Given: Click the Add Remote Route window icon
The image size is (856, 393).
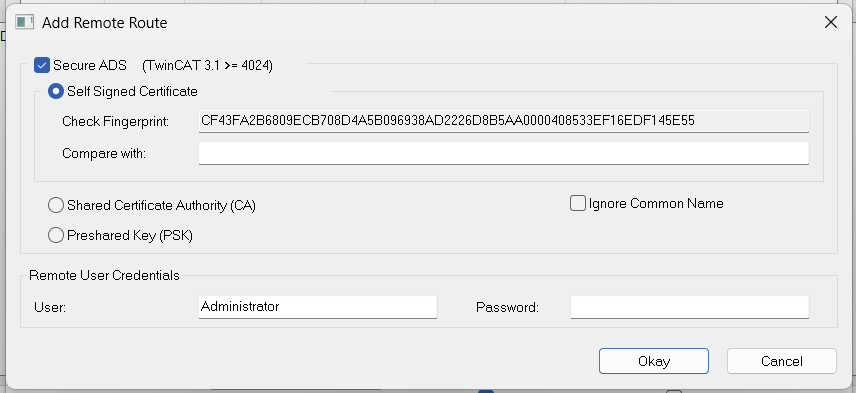Looking at the screenshot, I should click(25, 22).
